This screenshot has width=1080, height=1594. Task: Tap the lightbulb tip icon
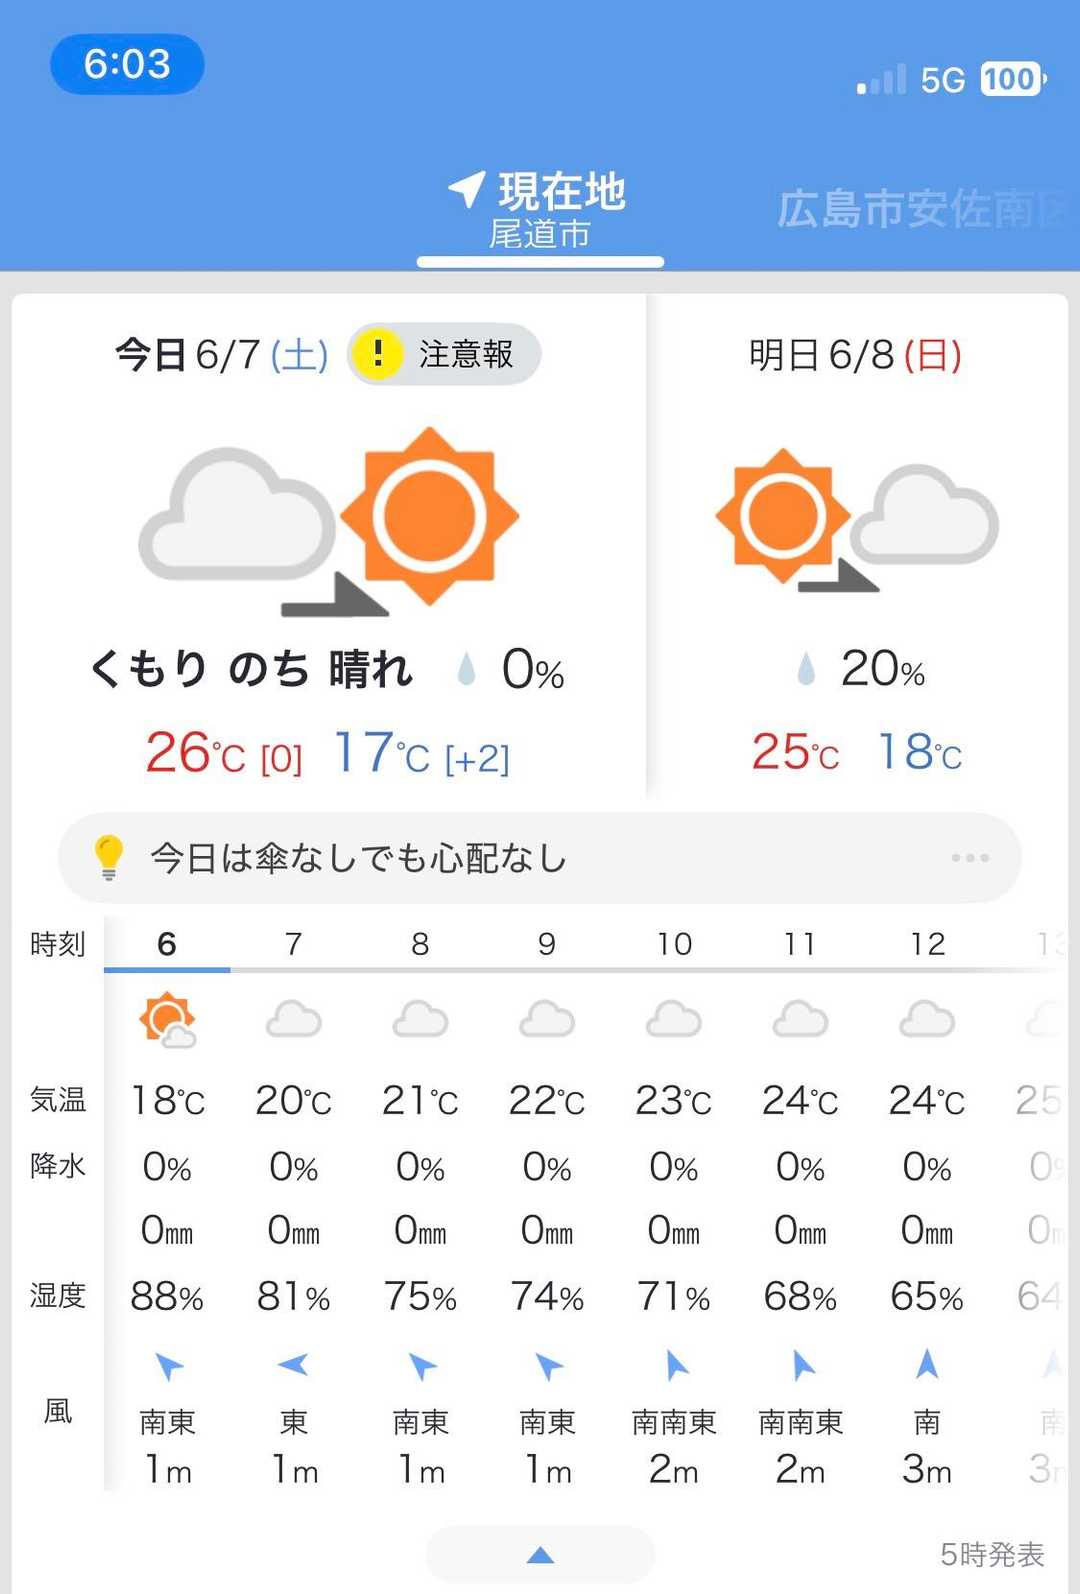click(108, 857)
